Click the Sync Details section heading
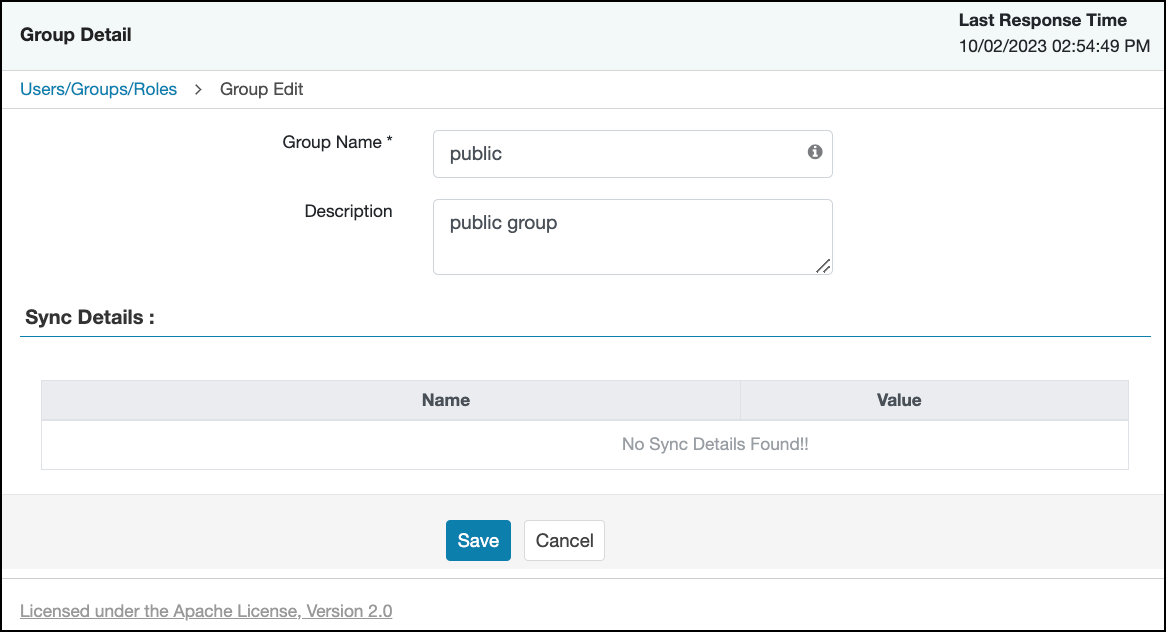1166x632 pixels. click(x=90, y=318)
